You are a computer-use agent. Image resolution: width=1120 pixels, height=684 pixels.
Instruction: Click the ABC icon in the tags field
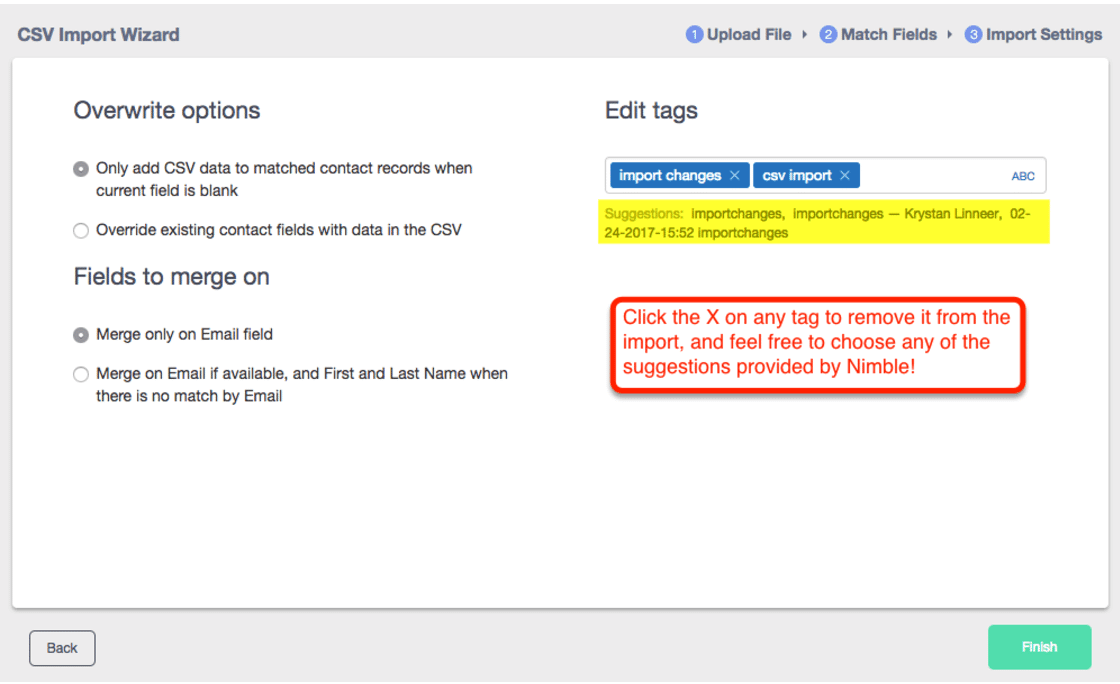[1023, 176]
